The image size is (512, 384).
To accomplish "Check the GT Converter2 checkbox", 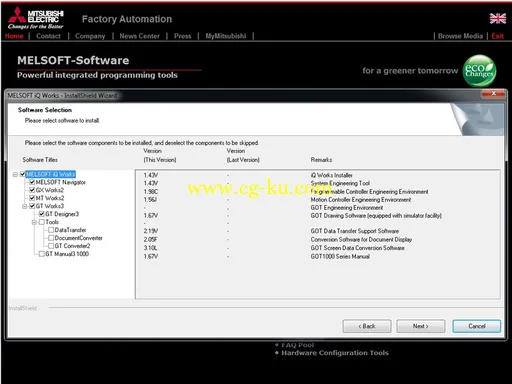I will pos(51,246).
